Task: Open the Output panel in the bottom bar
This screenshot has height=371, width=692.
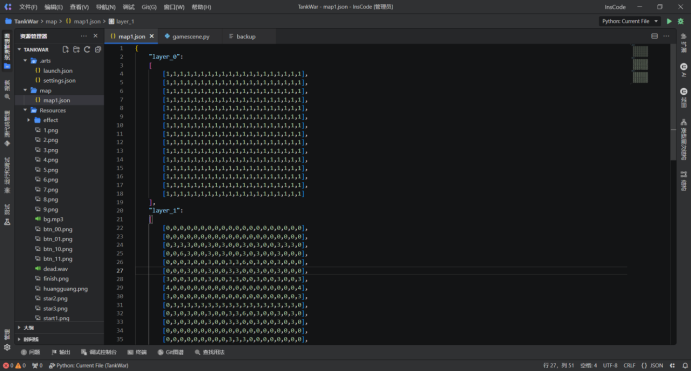Action: click(x=61, y=352)
